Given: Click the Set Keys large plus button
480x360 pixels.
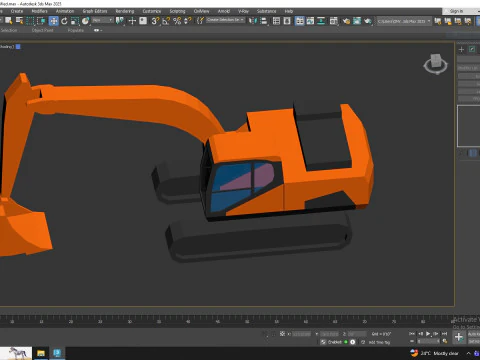Looking at the screenshot, I should (459, 337).
